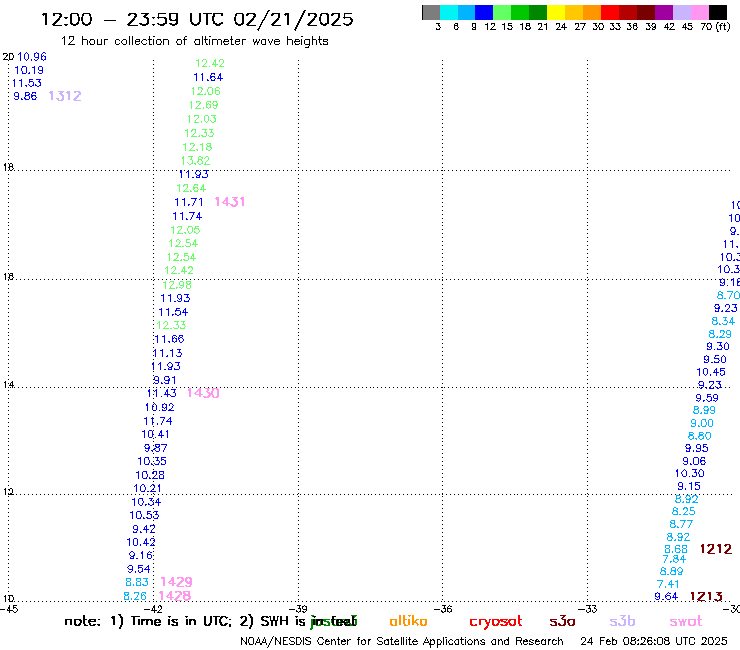
Task: Click the black swatch at the scale end
Action: pos(717,12)
